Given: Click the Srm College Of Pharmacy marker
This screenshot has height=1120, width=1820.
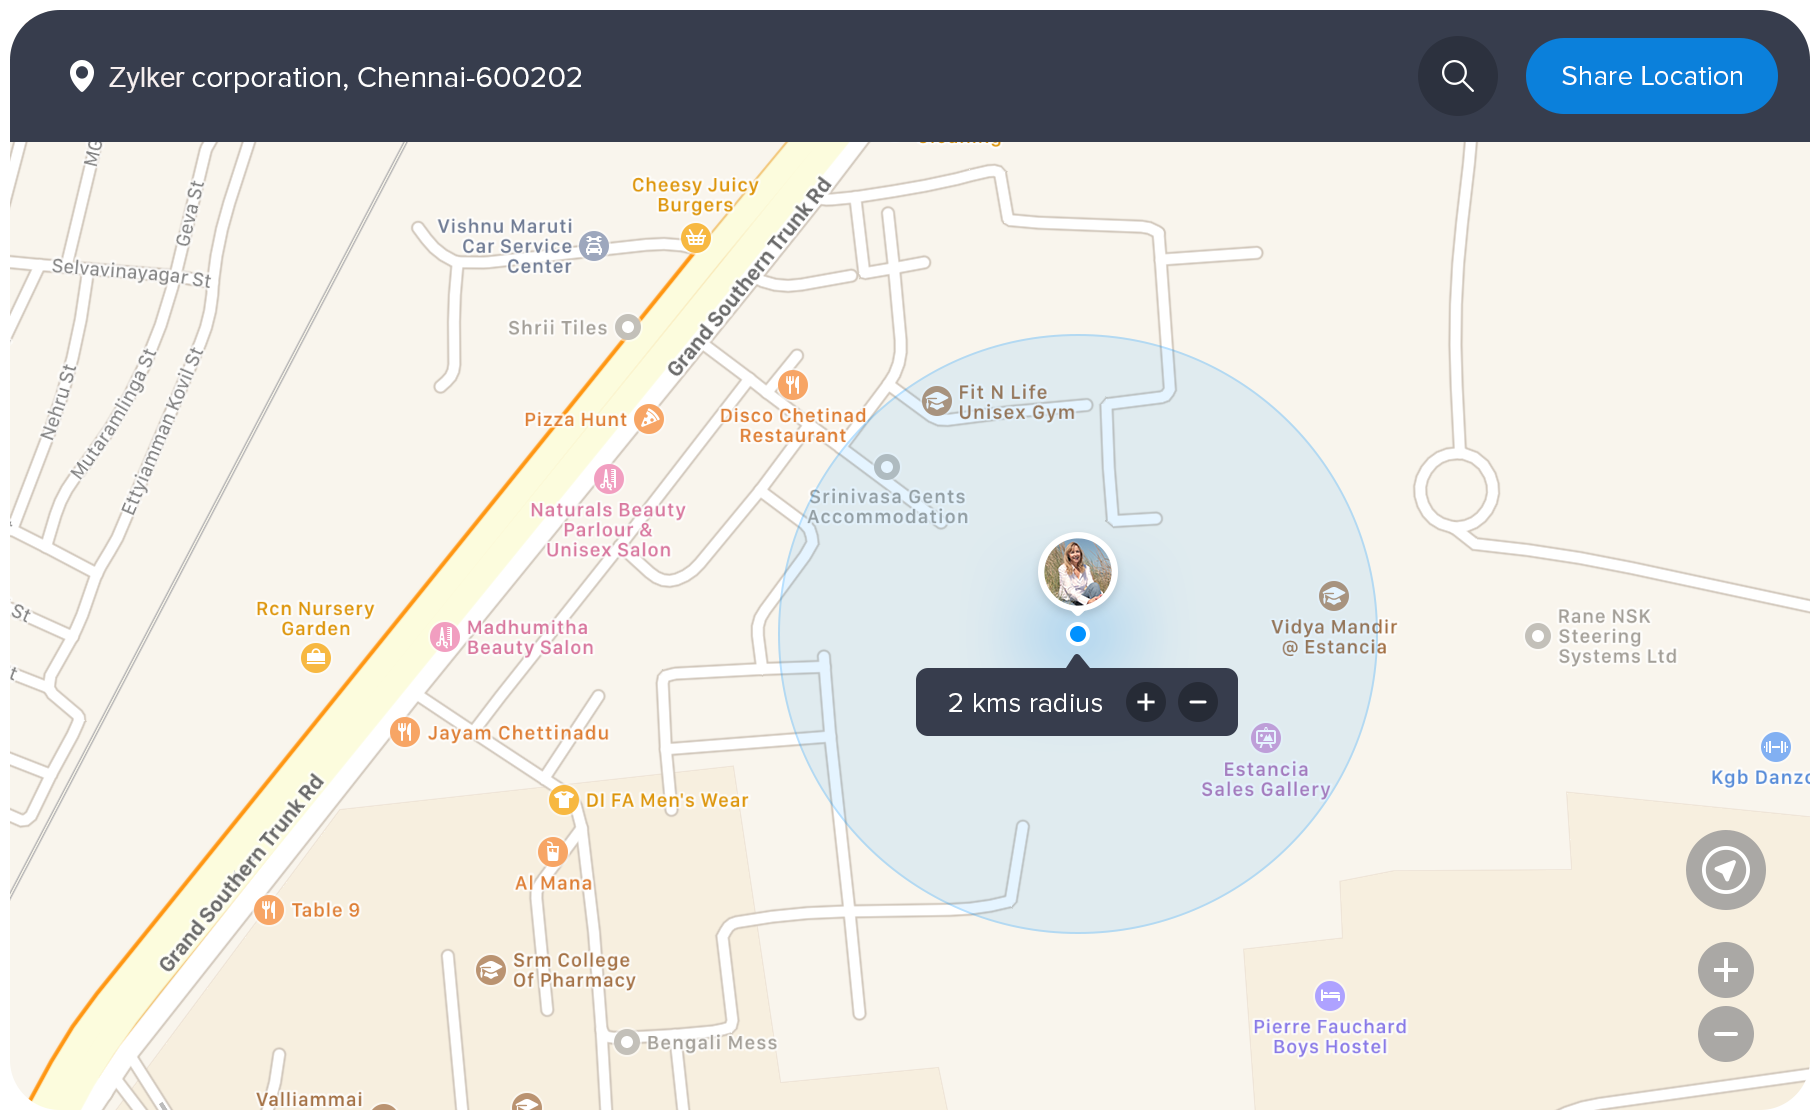Looking at the screenshot, I should [489, 969].
